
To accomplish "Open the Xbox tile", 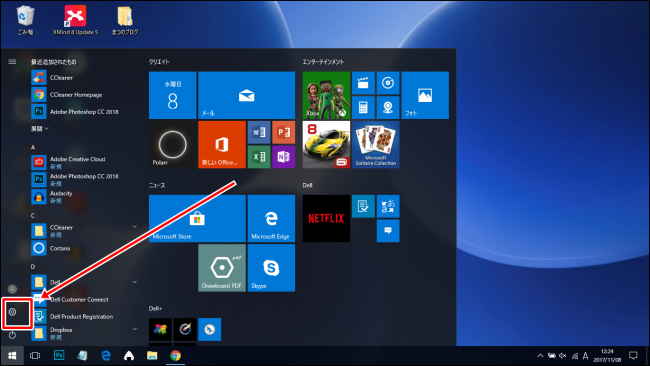I will [x=326, y=95].
